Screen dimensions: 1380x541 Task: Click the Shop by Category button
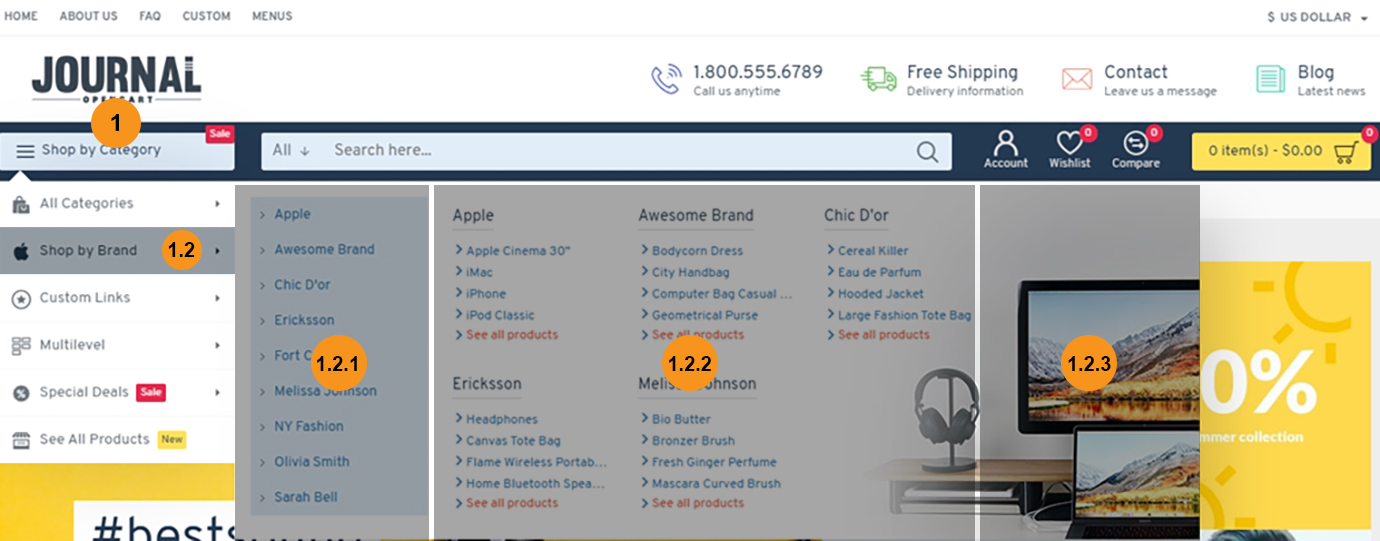[117, 150]
